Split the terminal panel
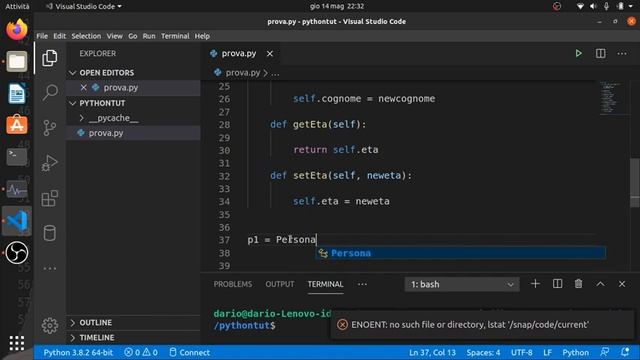The height and width of the screenshot is (360, 640). coord(557,284)
